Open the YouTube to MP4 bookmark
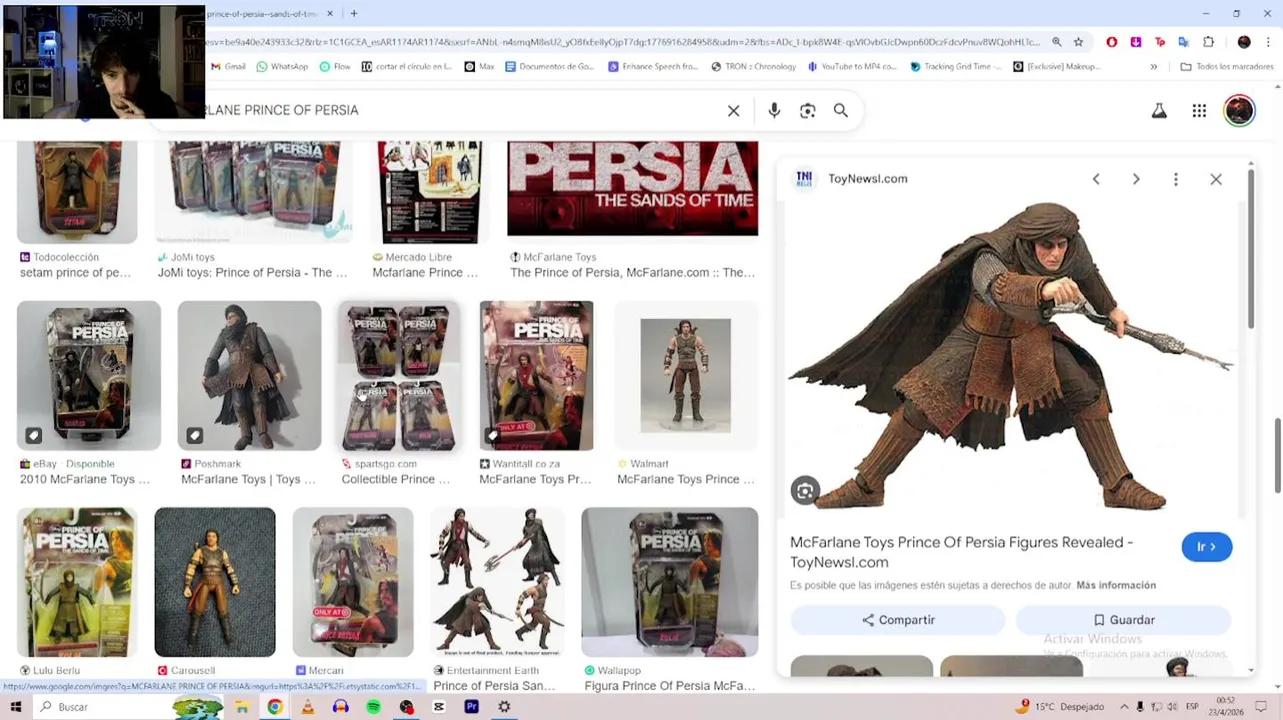This screenshot has height=720, width=1283. pyautogui.click(x=852, y=67)
